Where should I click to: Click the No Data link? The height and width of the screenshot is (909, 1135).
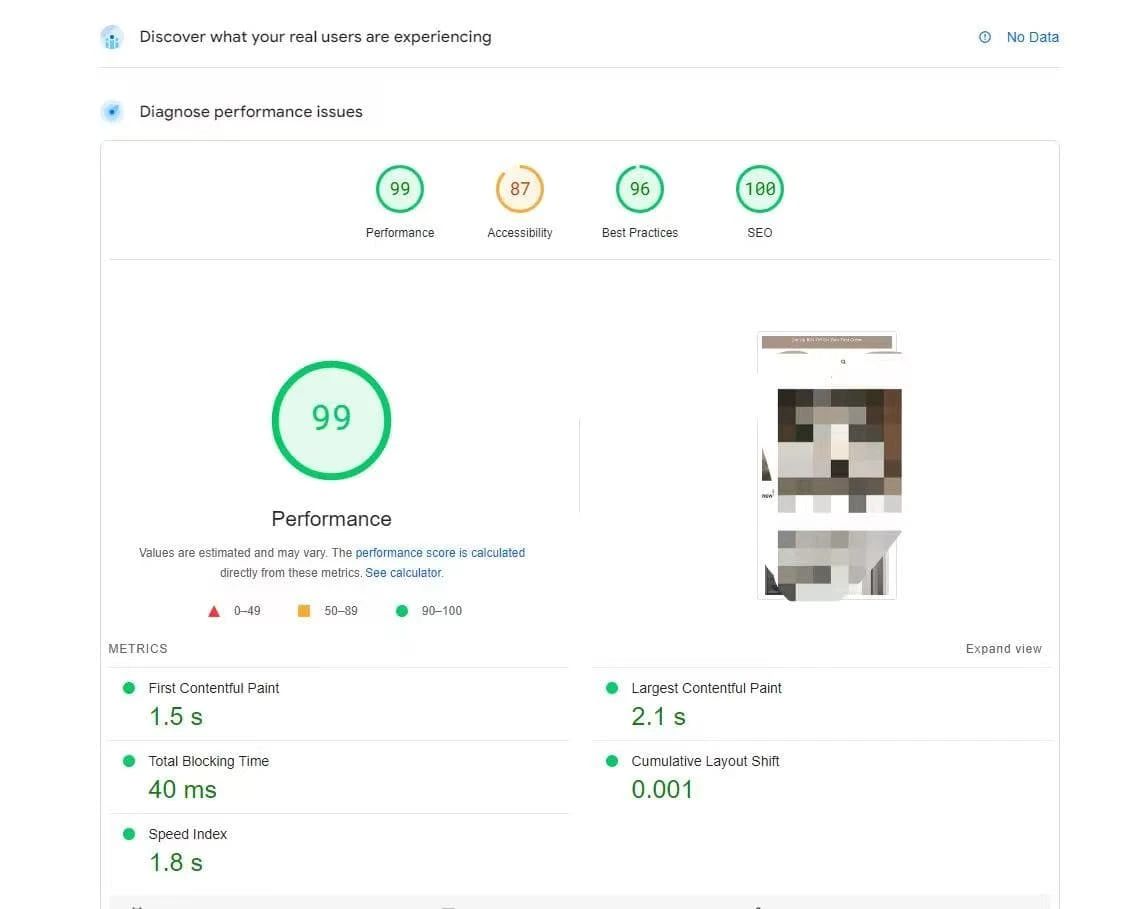point(1032,37)
